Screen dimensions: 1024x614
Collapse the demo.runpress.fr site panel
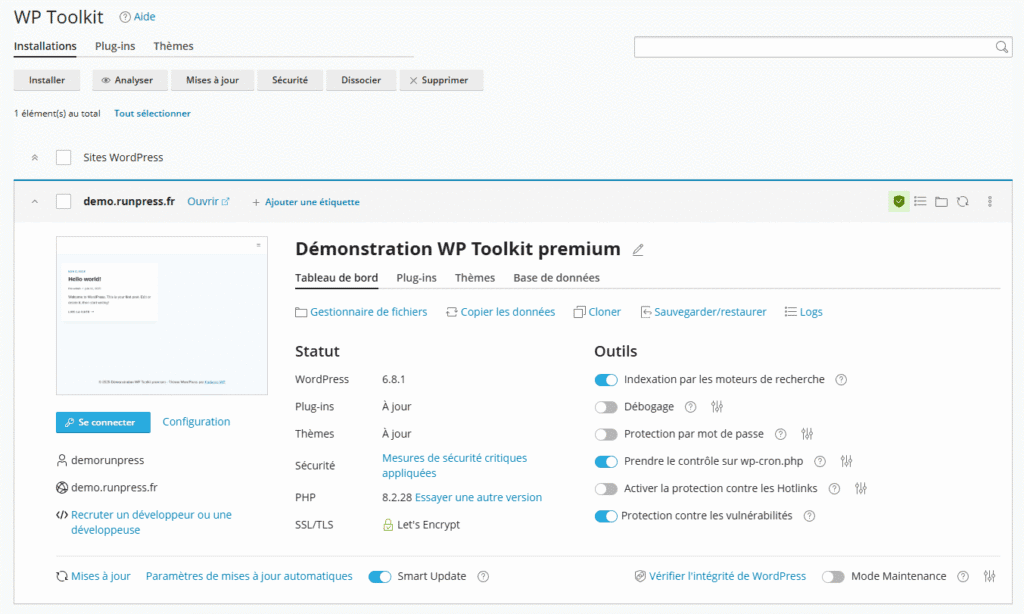click(35, 202)
